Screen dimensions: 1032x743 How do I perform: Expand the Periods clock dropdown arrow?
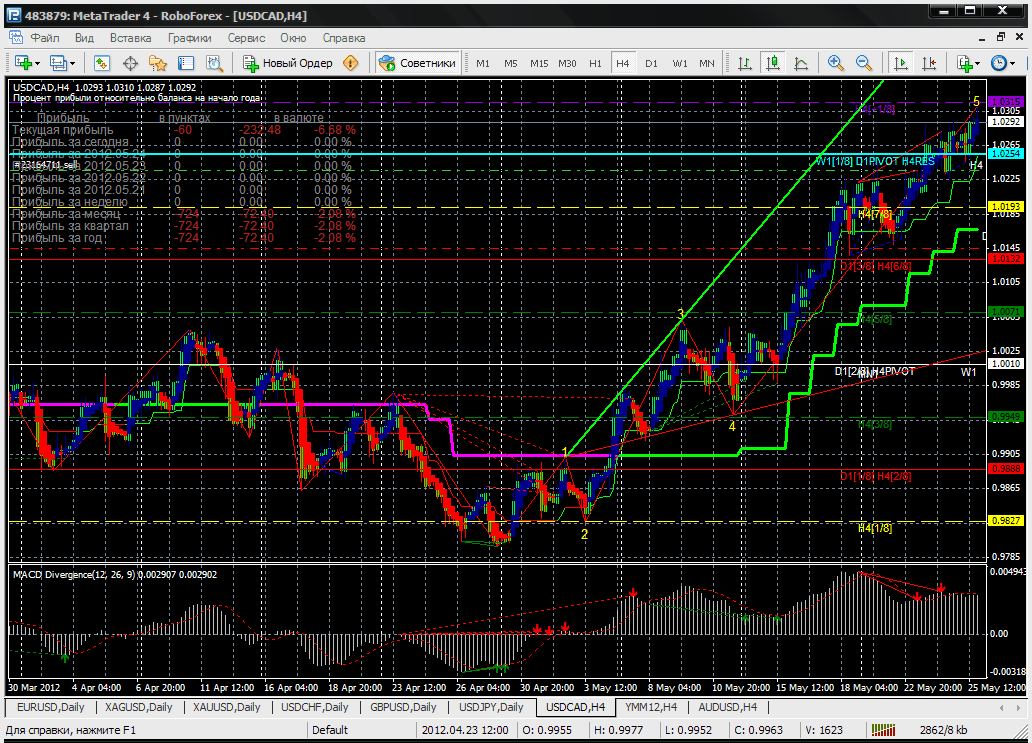pyautogui.click(x=1012, y=64)
